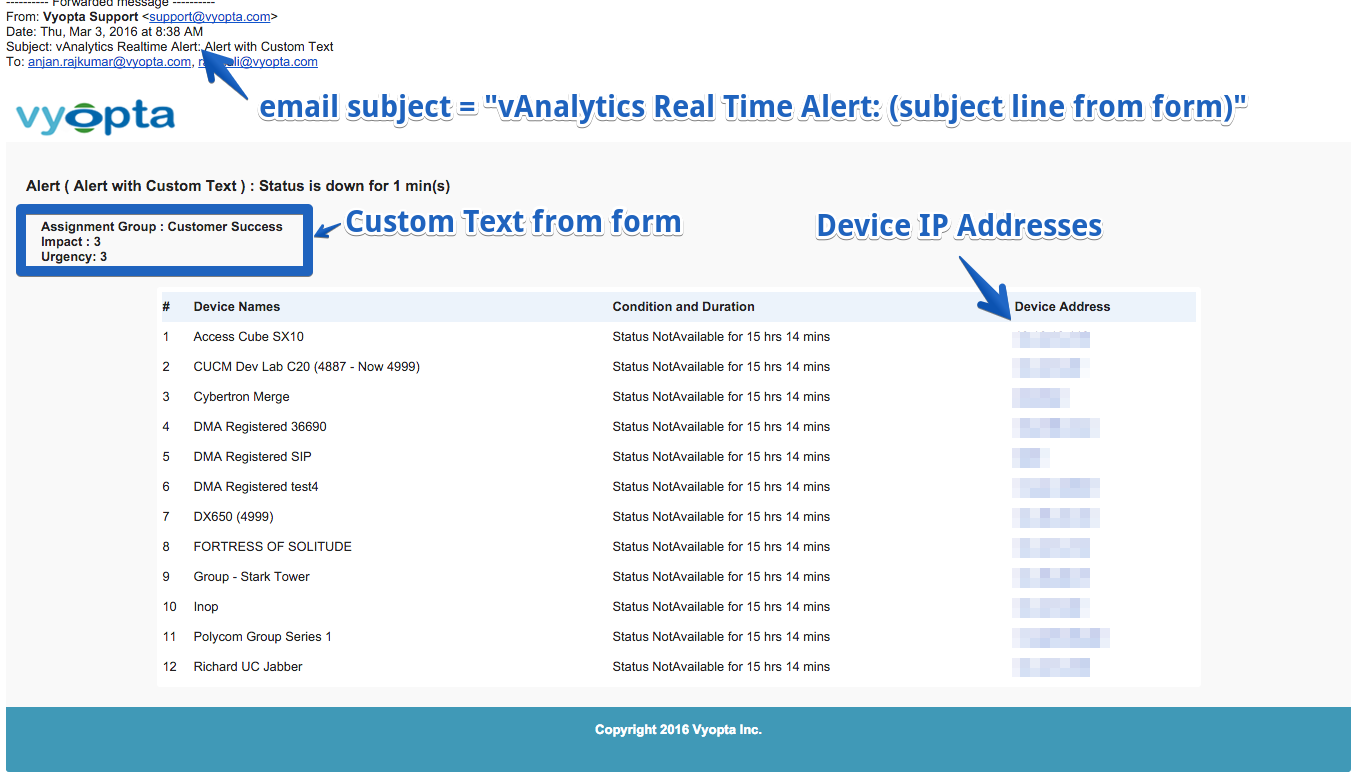1352x779 pixels.
Task: Click the alert heading Status is down
Action: tap(238, 186)
